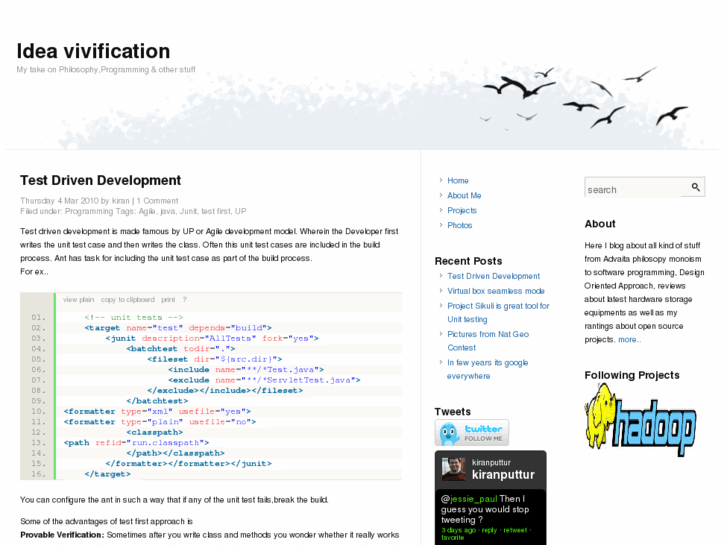Image resolution: width=727 pixels, height=545 pixels.
Task: Open Test Driven Development post title
Action: tap(100, 180)
